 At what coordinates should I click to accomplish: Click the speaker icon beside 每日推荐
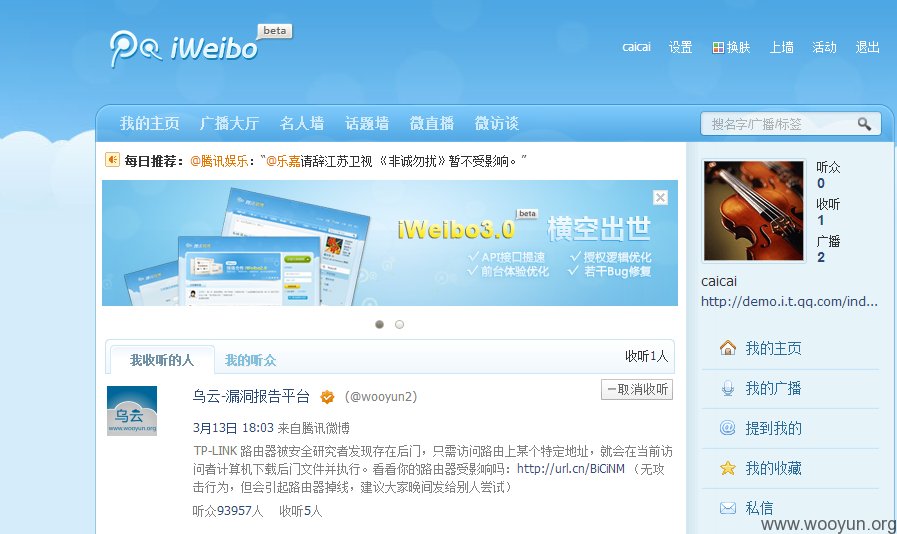(112, 160)
